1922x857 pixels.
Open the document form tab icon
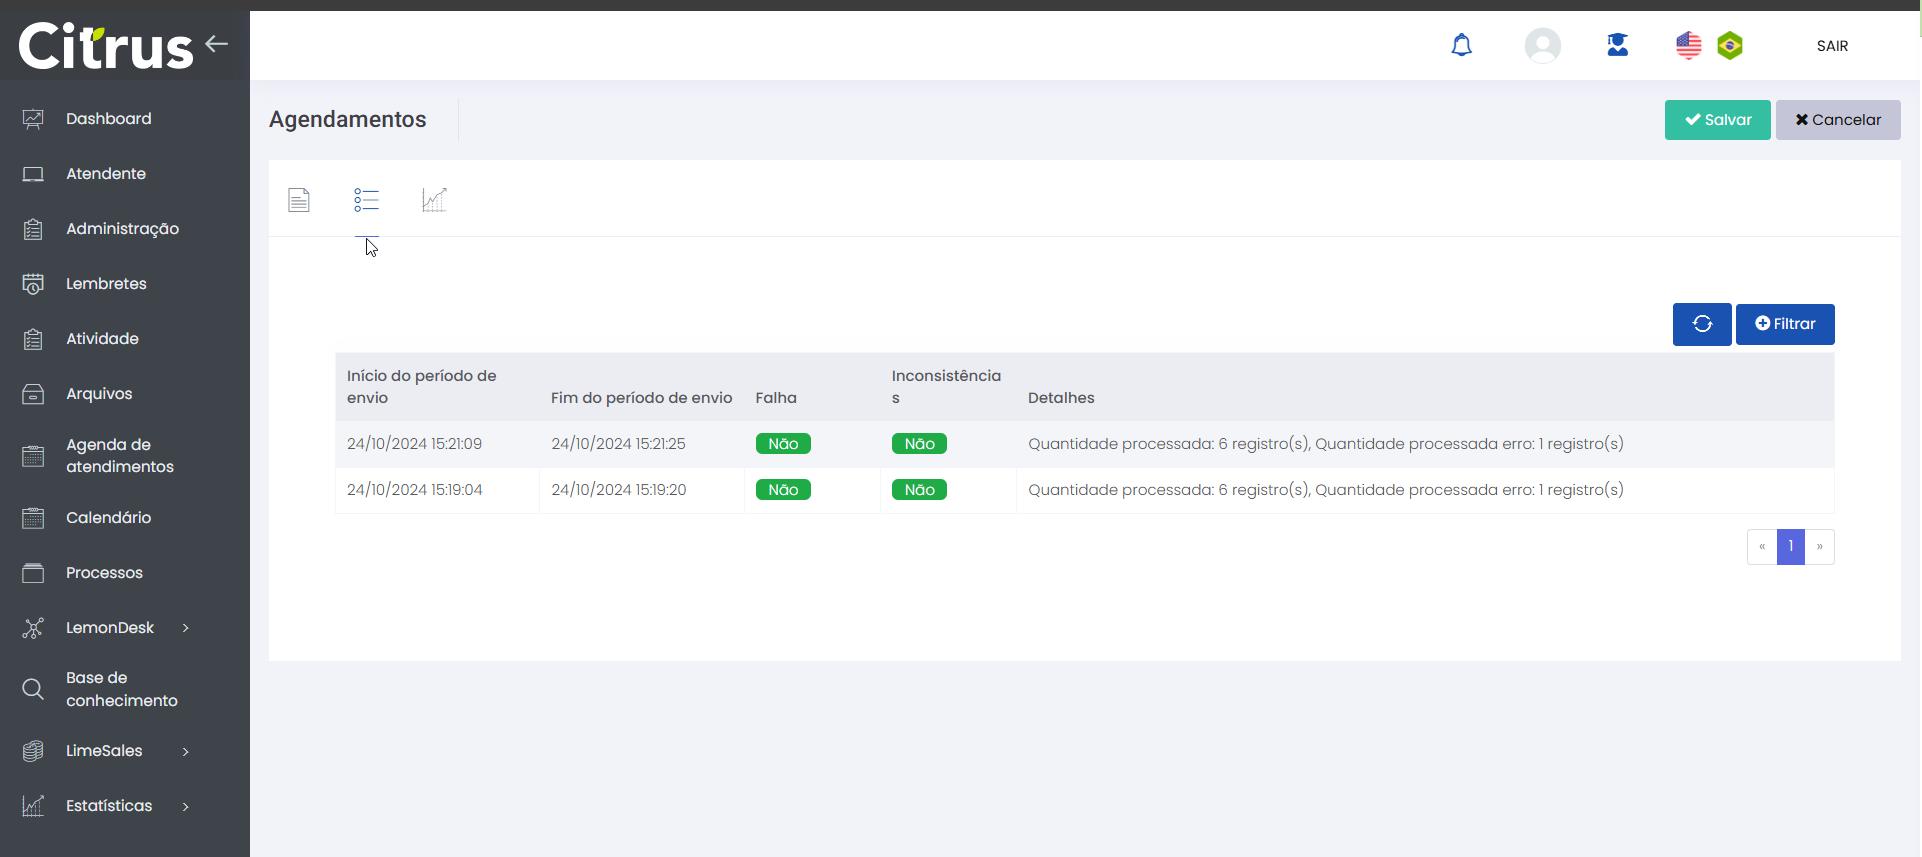tap(299, 200)
